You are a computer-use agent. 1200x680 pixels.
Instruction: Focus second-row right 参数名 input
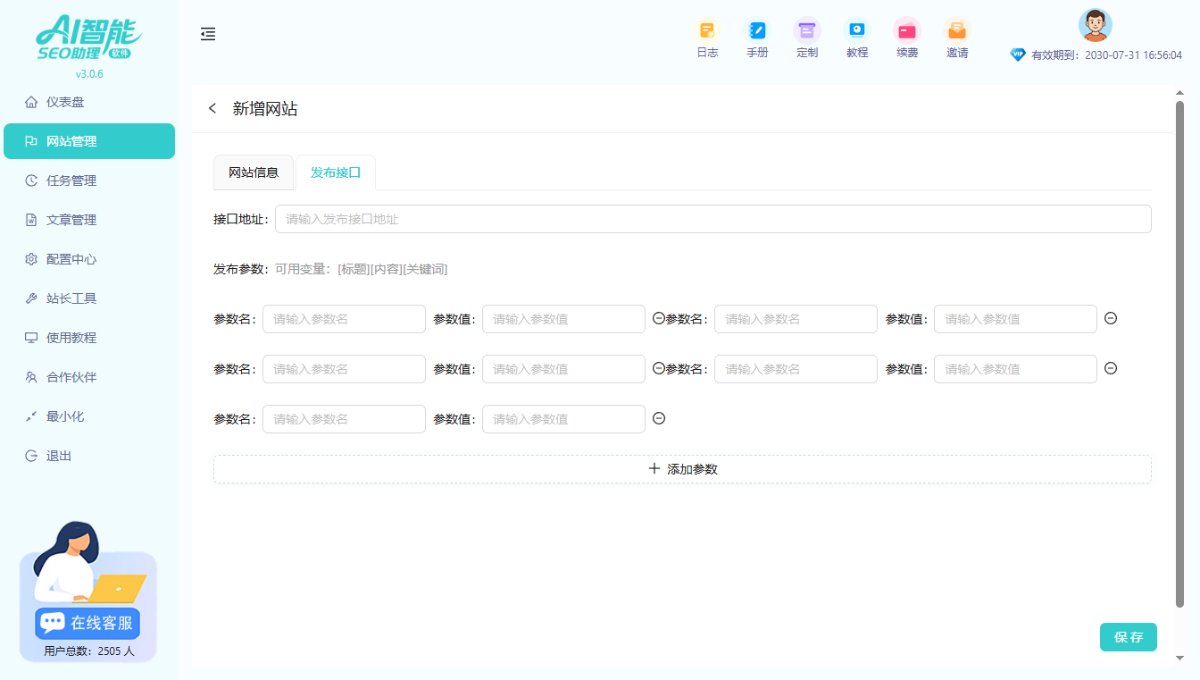tap(796, 369)
